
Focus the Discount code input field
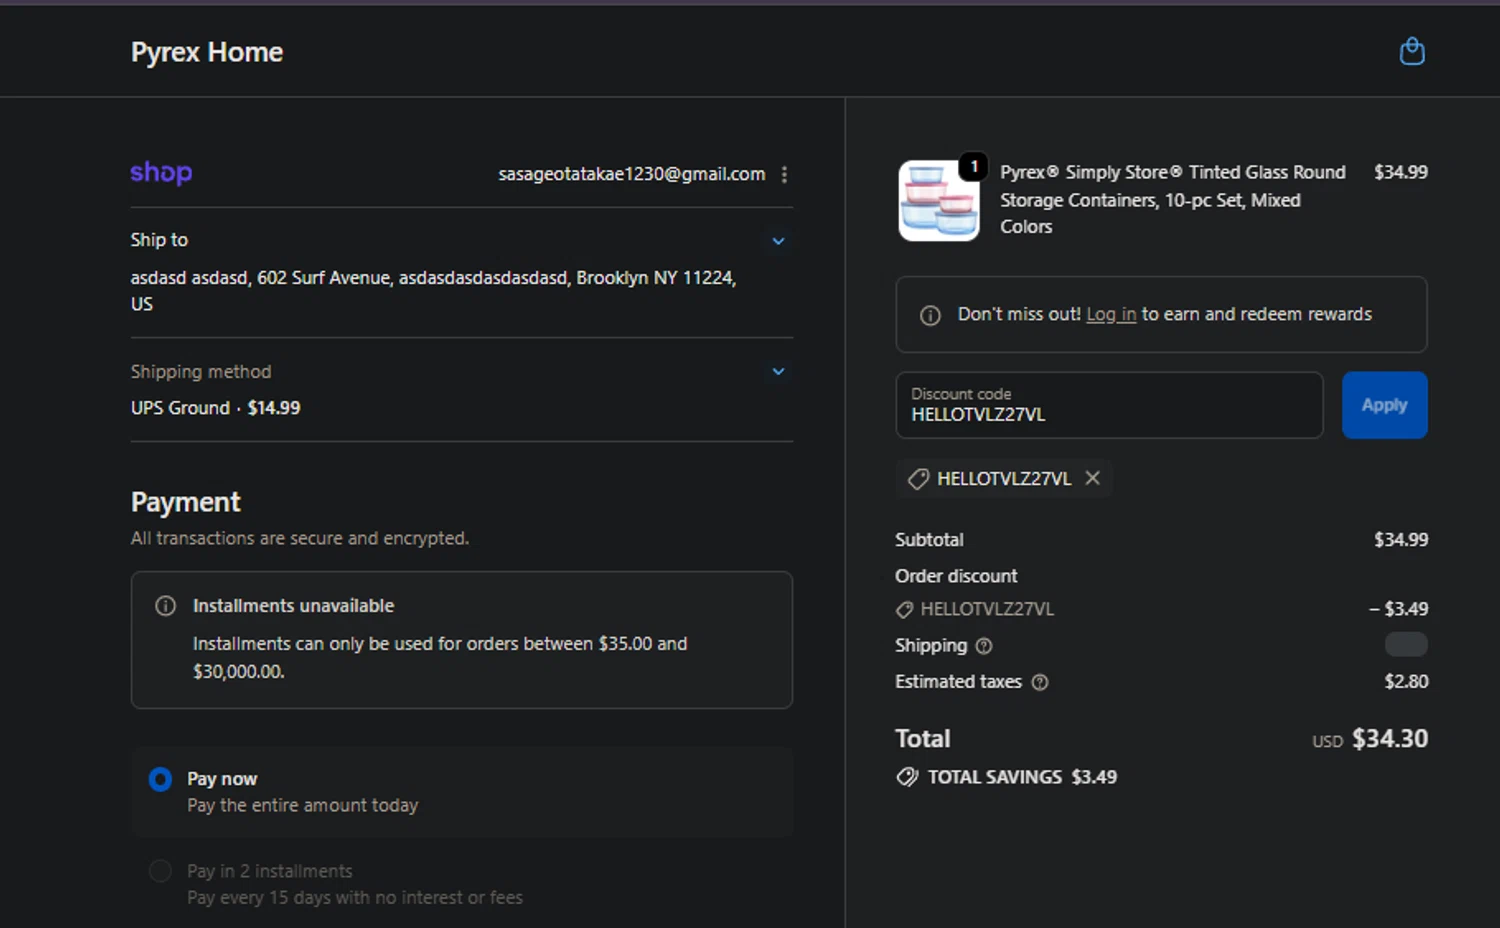click(1109, 405)
